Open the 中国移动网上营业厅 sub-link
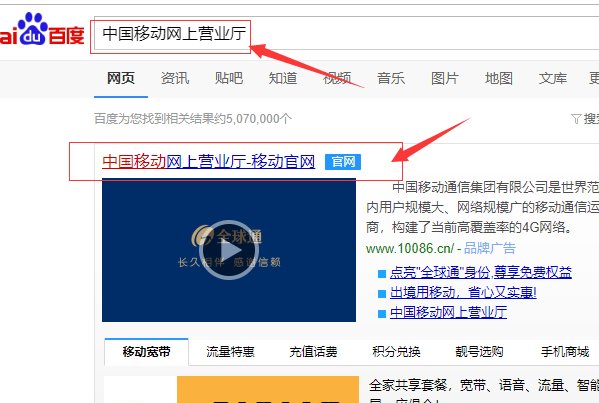 pos(448,313)
